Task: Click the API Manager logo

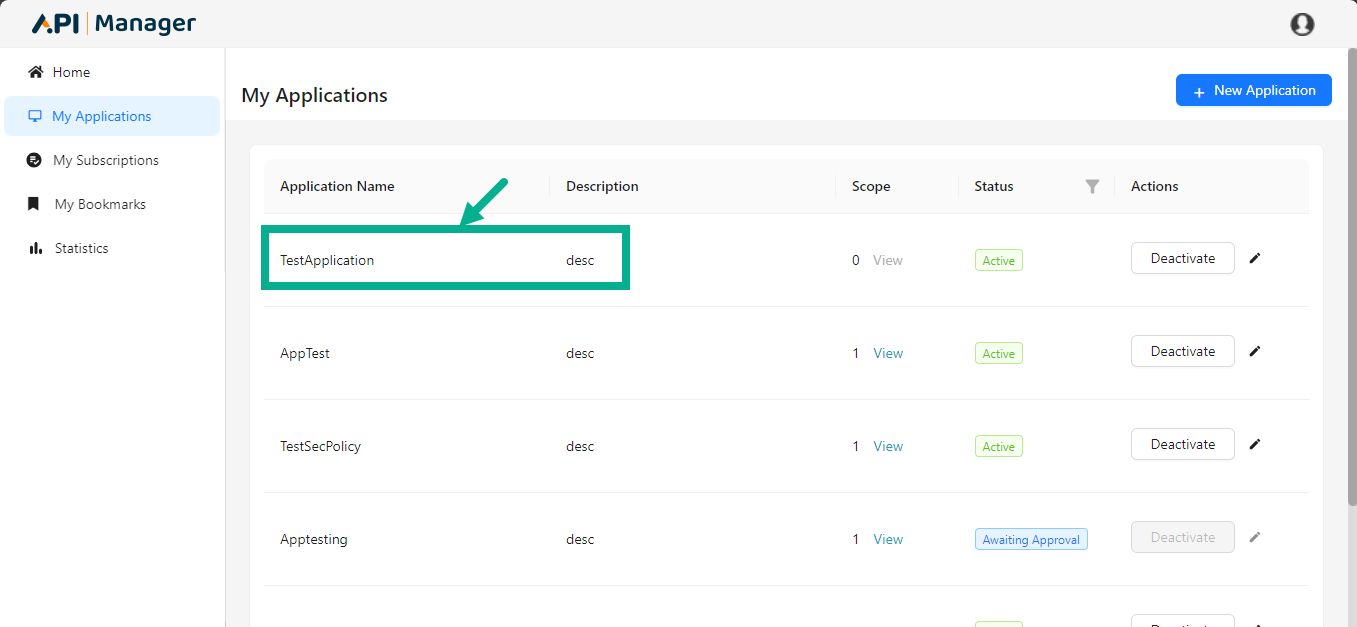Action: click(x=114, y=24)
